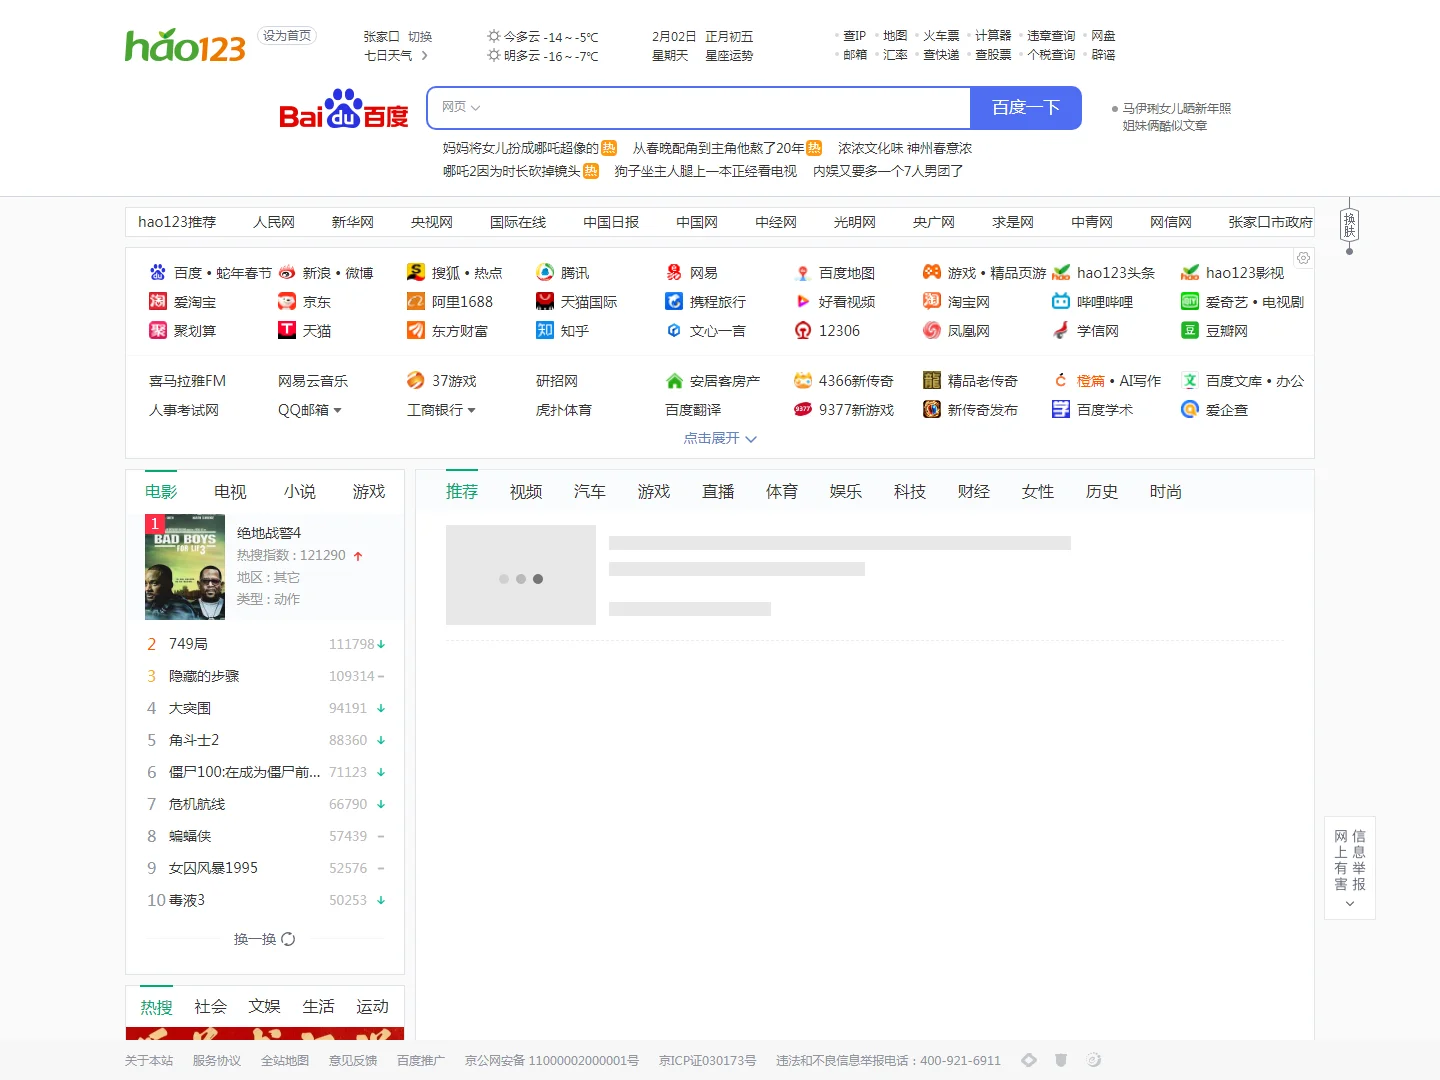1440x1080 pixels.
Task: Select the 历史 feed tab
Action: click(x=1102, y=491)
